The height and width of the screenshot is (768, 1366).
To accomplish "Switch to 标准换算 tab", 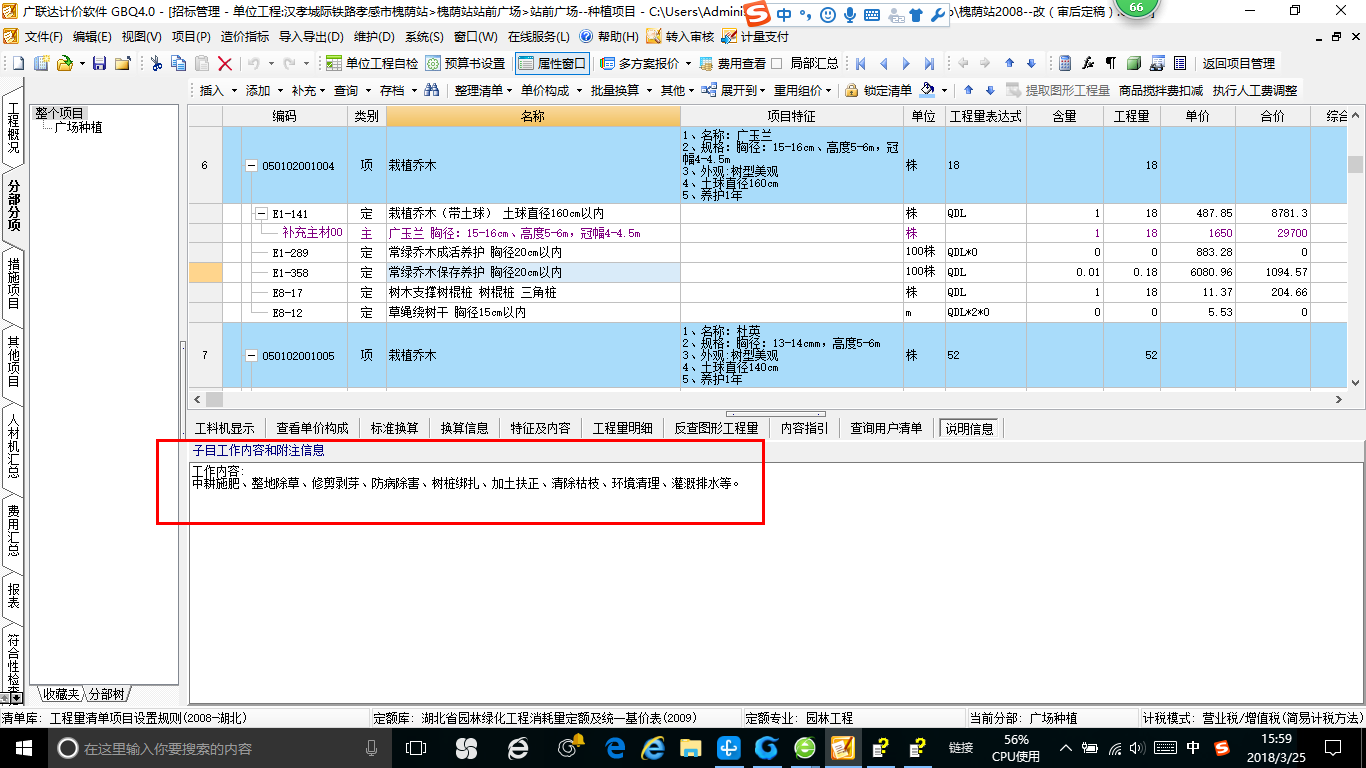I will tap(394, 428).
